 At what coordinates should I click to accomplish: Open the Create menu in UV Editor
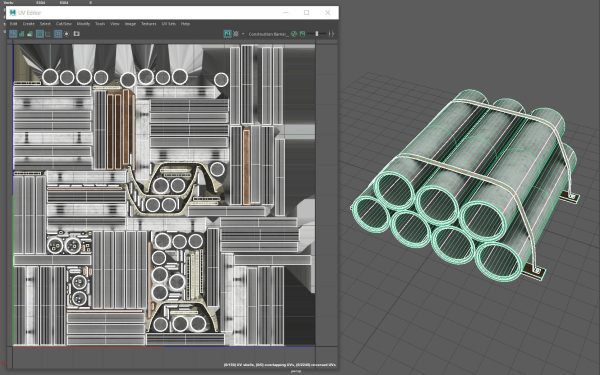click(29, 24)
